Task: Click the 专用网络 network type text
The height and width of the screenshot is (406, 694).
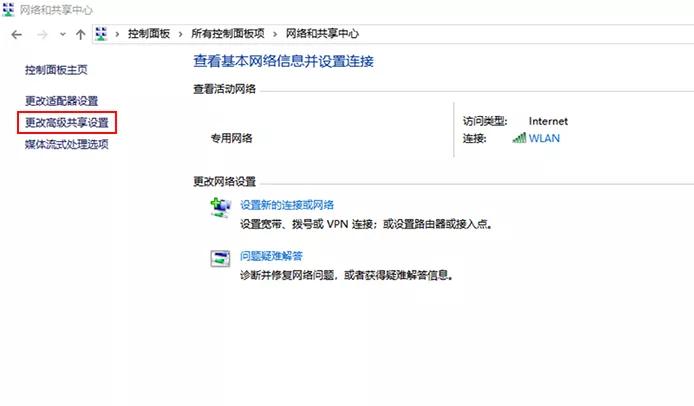Action: 231,138
